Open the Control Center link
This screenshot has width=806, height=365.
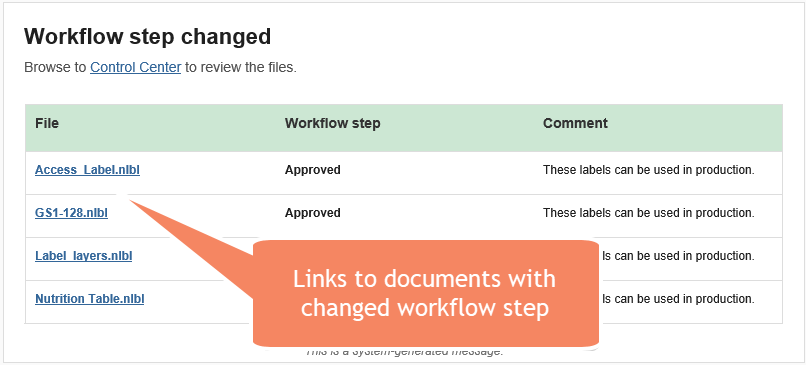click(x=135, y=67)
